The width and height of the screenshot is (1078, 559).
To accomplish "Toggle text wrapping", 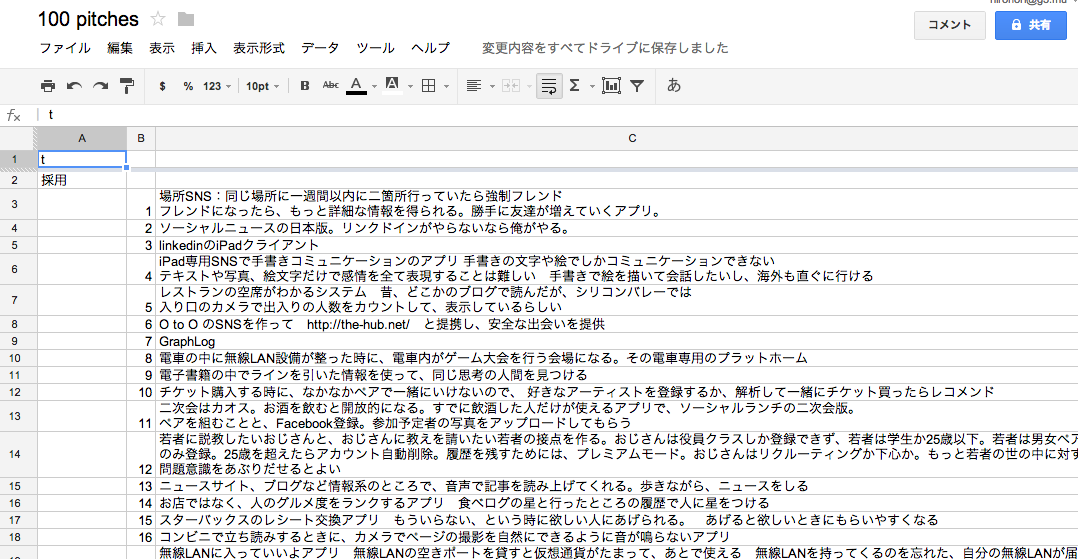I will pos(549,86).
